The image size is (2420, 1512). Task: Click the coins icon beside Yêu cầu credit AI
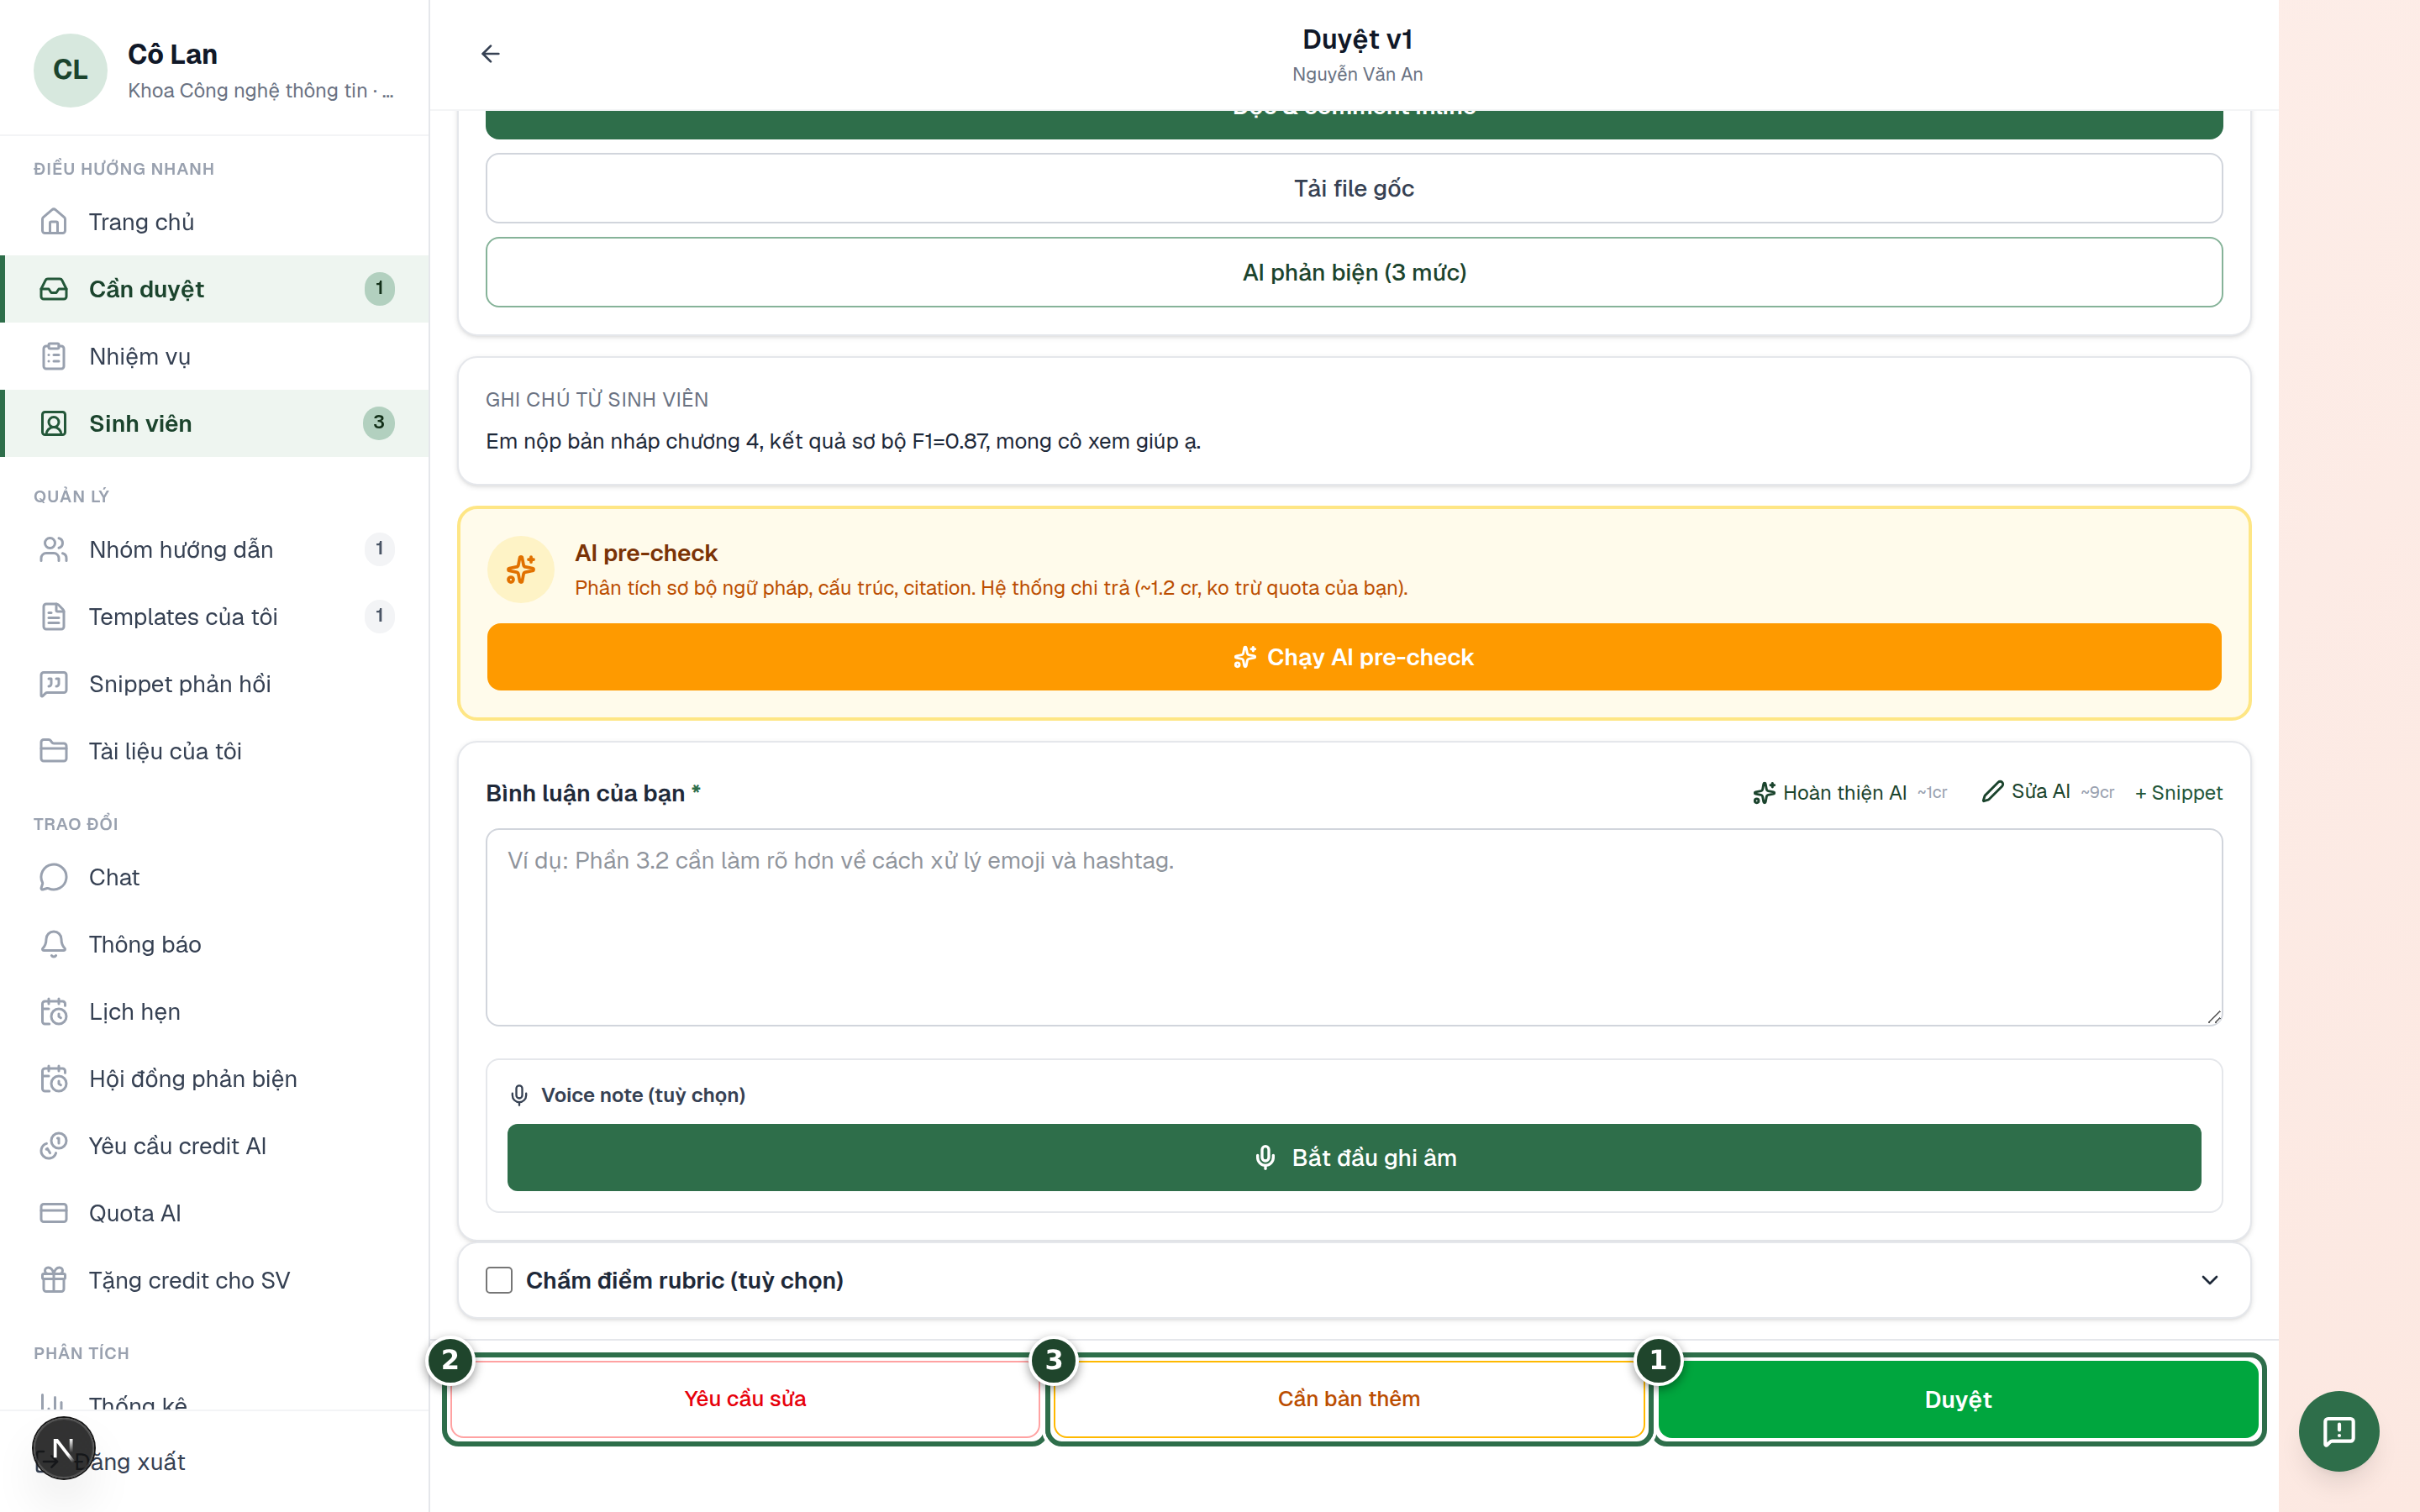54,1145
